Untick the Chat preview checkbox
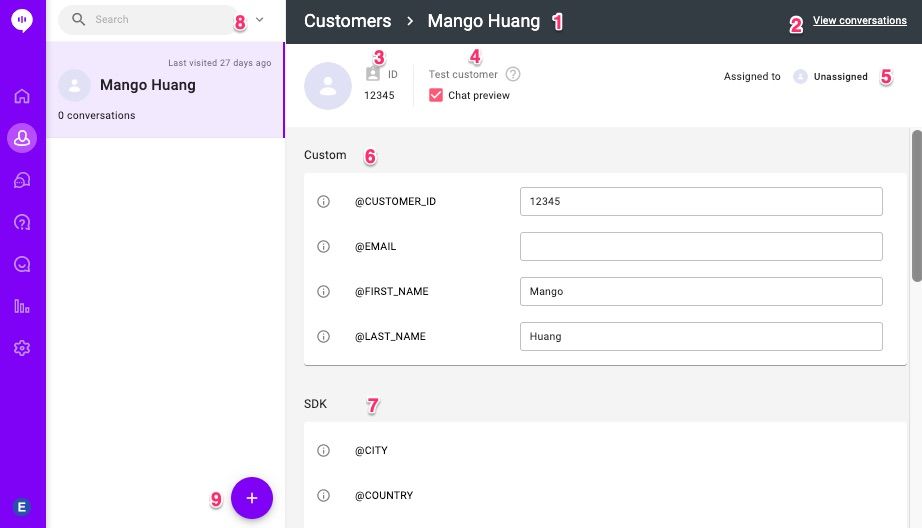The width and height of the screenshot is (922, 528). [x=436, y=95]
